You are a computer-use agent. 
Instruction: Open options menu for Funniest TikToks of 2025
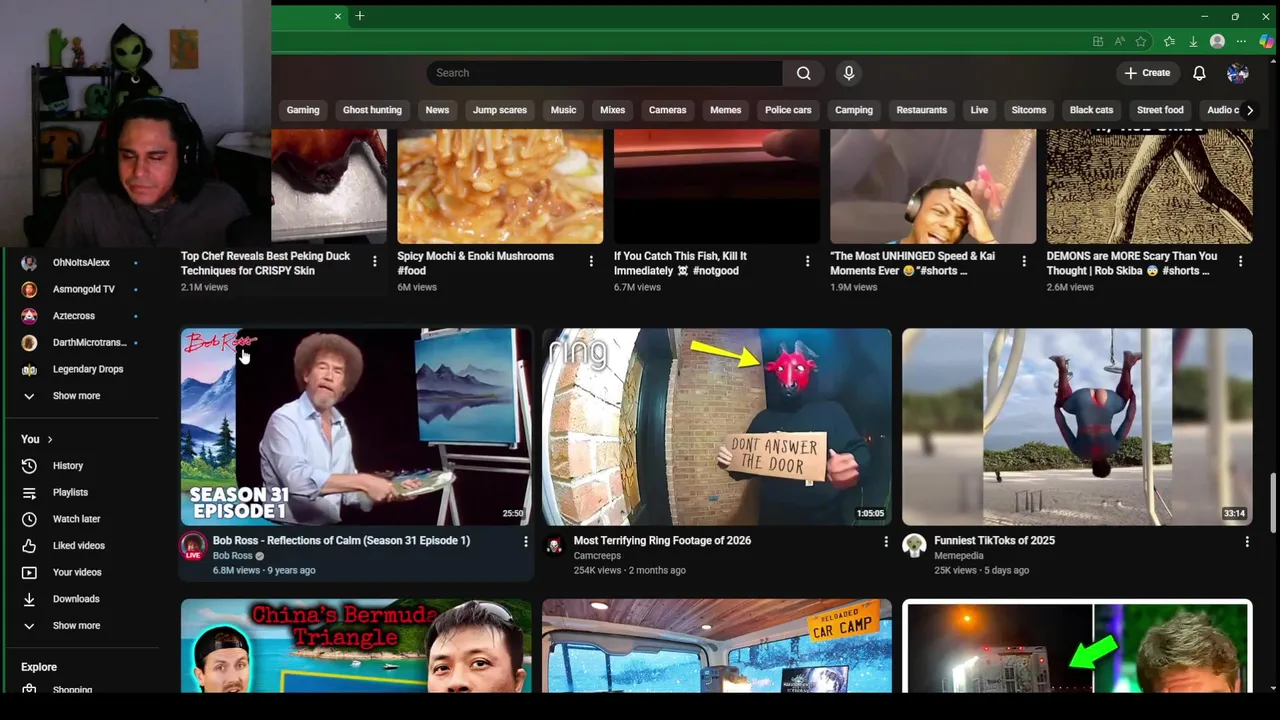point(1247,541)
